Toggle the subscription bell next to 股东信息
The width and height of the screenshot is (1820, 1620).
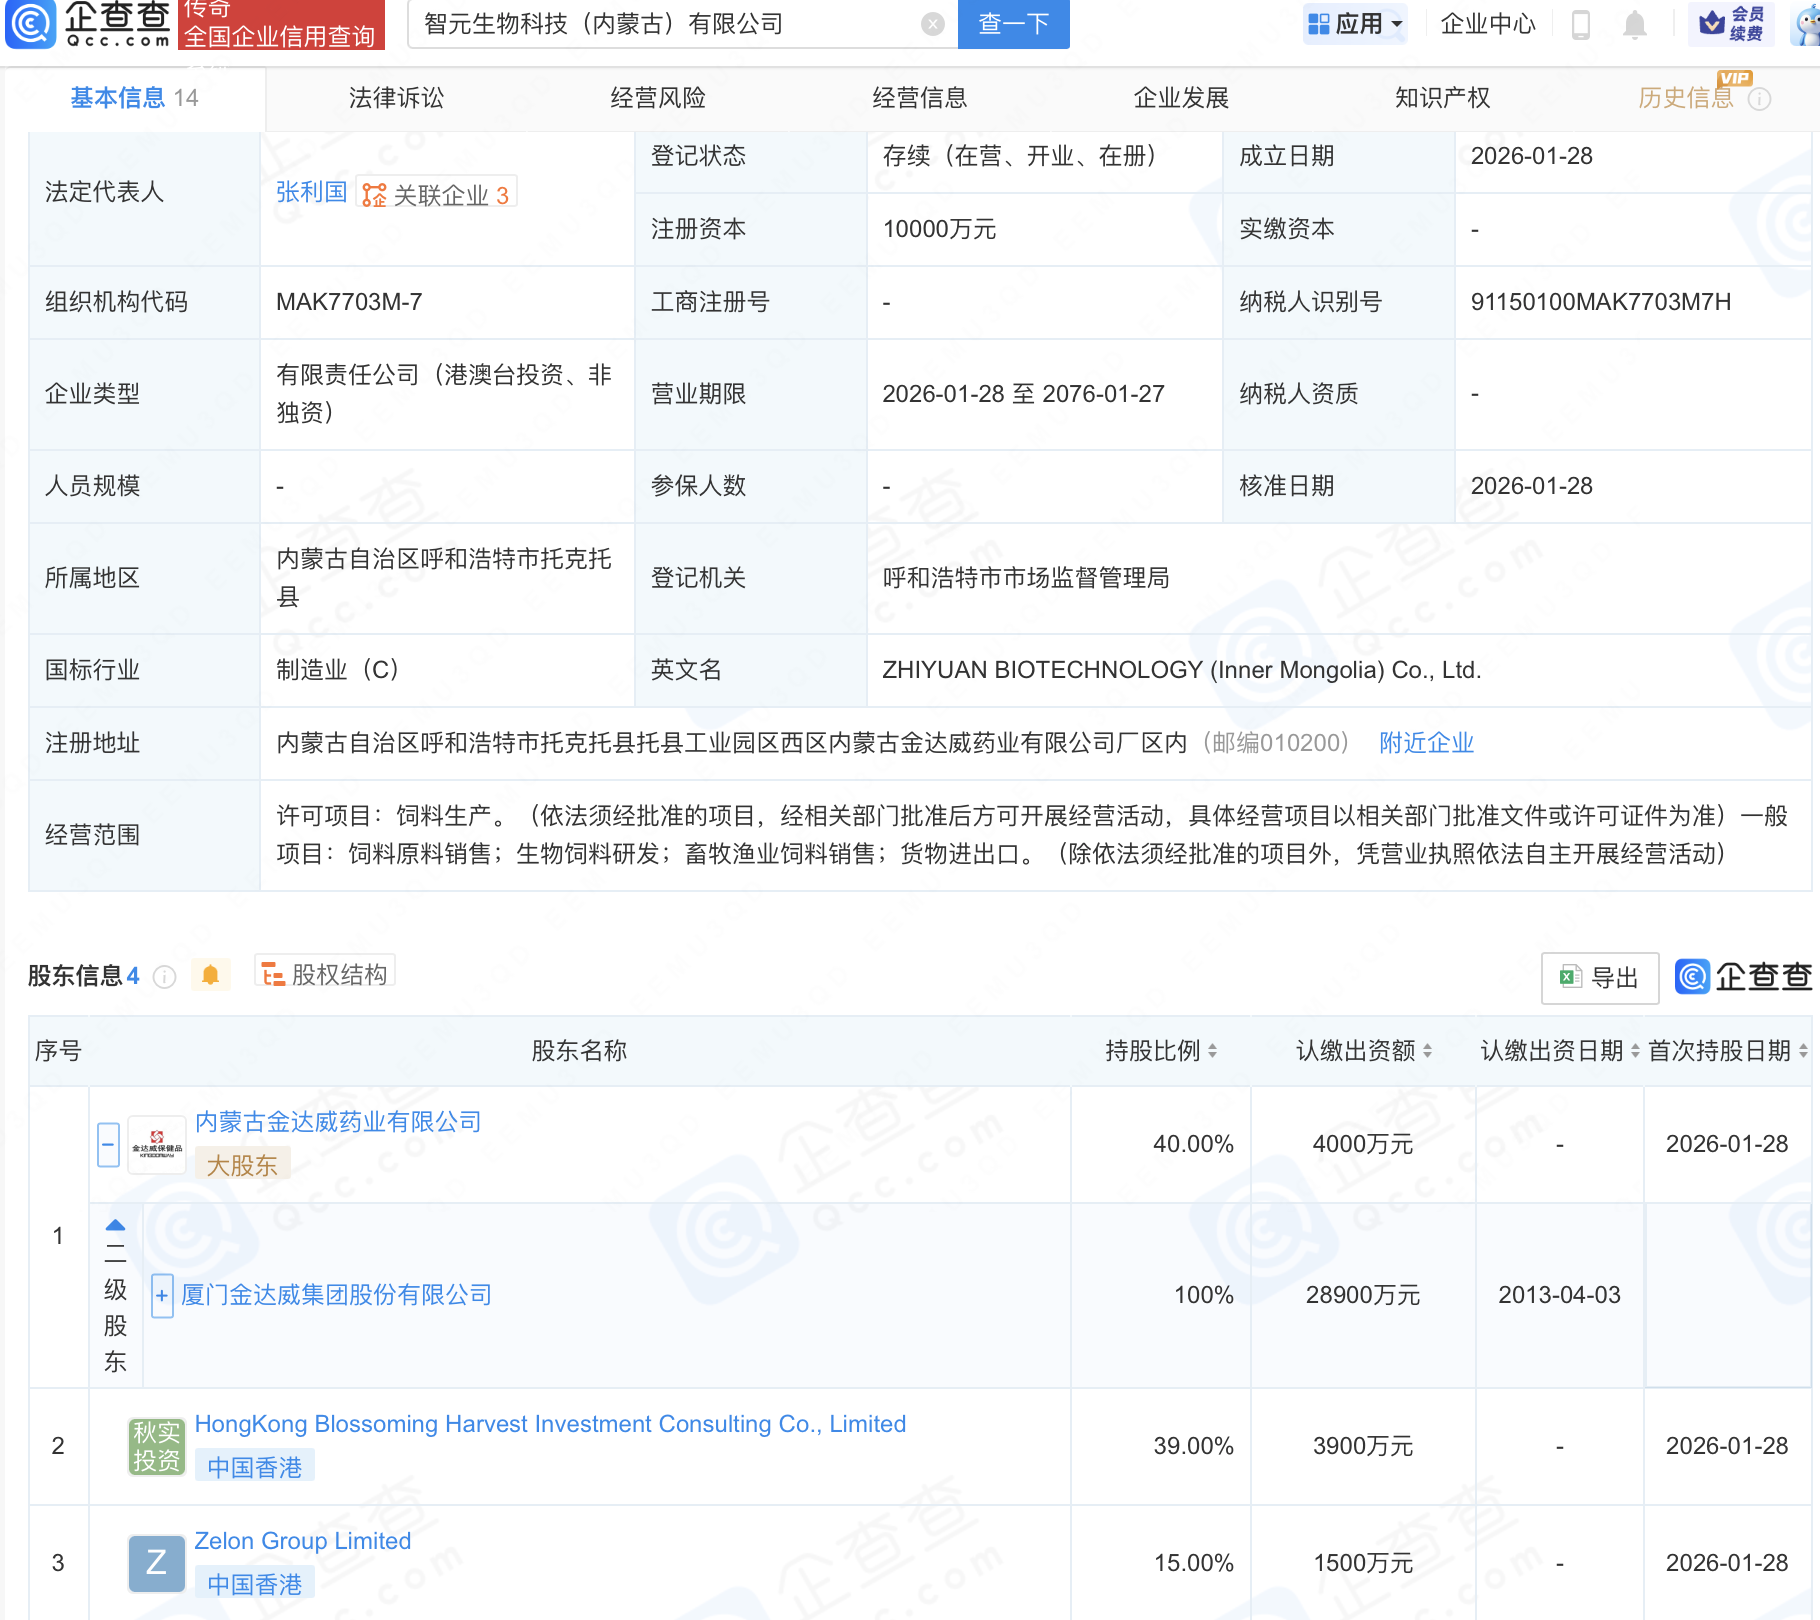(211, 975)
